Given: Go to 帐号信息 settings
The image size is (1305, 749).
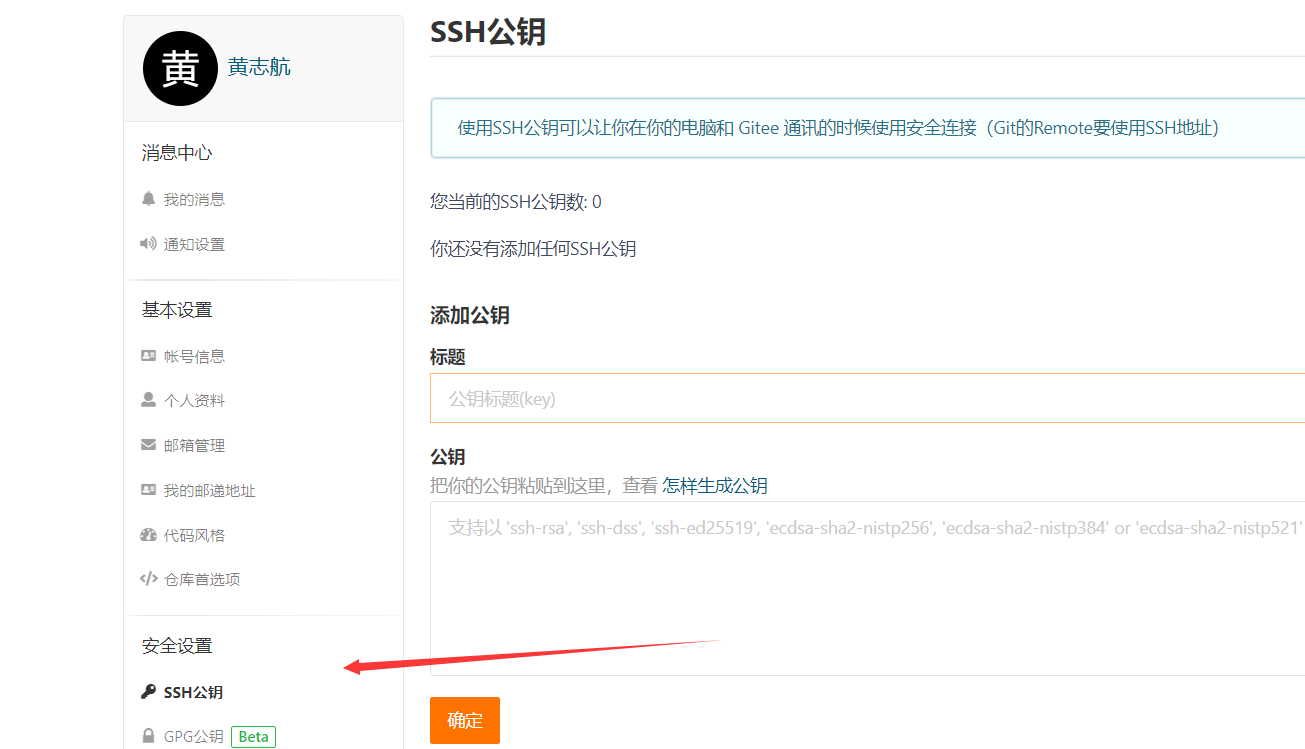Looking at the screenshot, I should (x=194, y=356).
